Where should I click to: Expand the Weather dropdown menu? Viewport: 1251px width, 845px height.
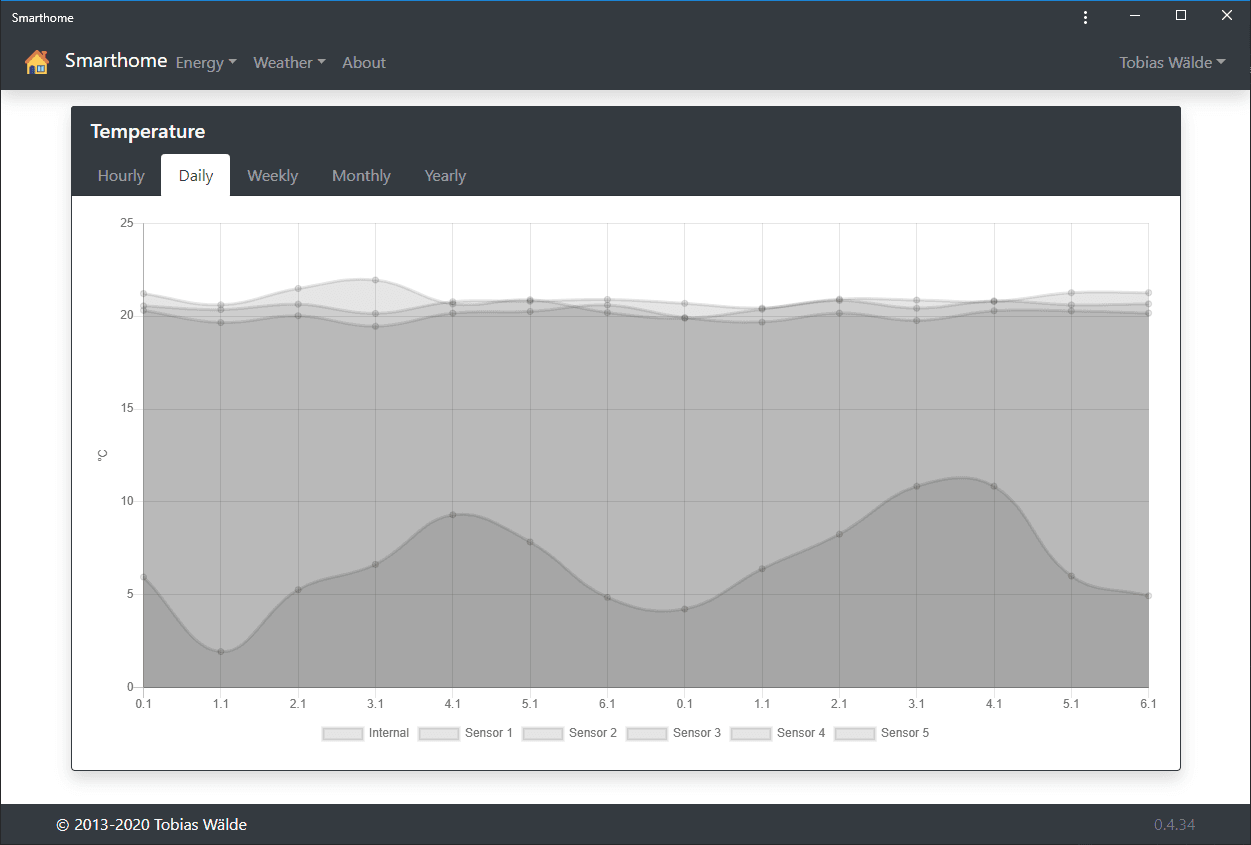[x=289, y=62]
